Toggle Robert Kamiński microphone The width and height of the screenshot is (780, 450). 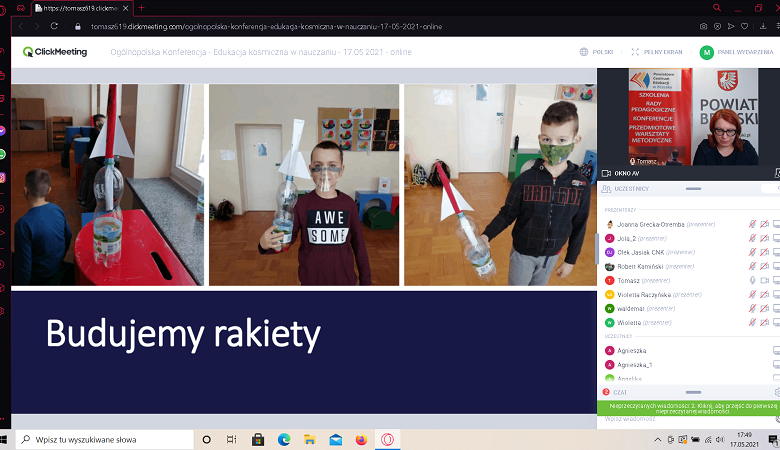pos(752,267)
